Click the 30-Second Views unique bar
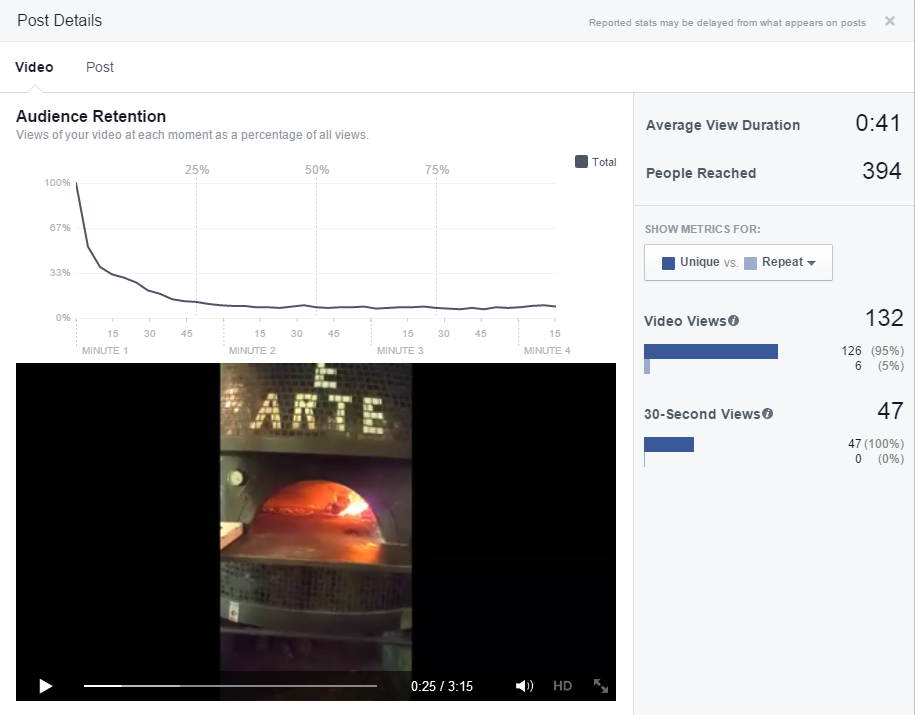 click(668, 444)
